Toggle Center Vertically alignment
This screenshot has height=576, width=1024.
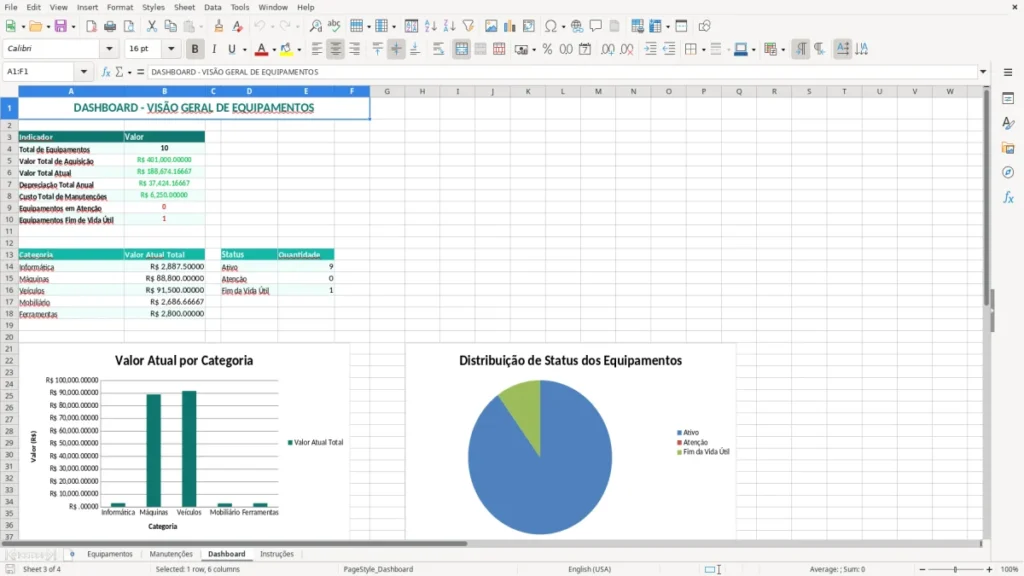click(396, 49)
